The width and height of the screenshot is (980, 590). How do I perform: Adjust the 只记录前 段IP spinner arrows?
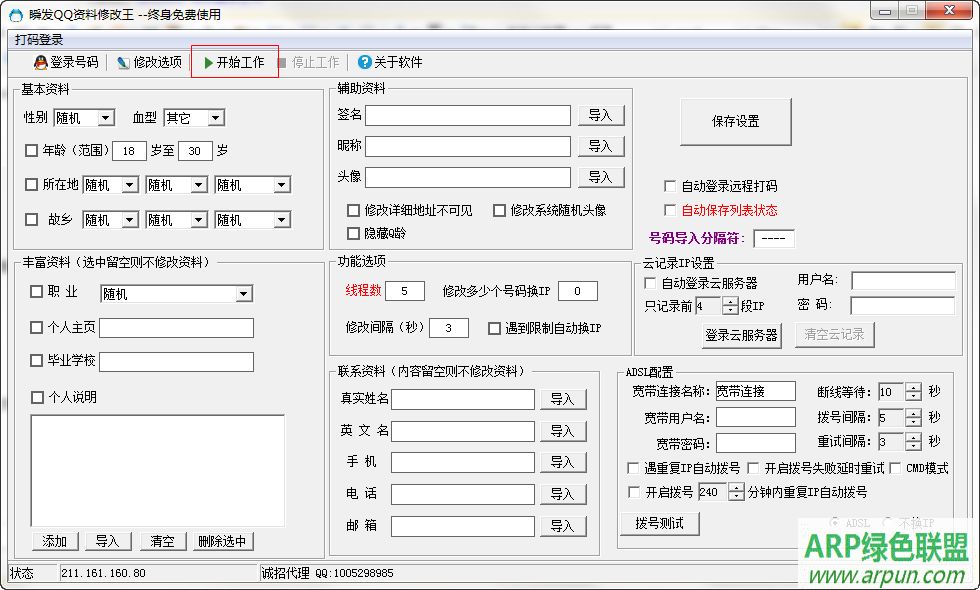click(x=730, y=306)
